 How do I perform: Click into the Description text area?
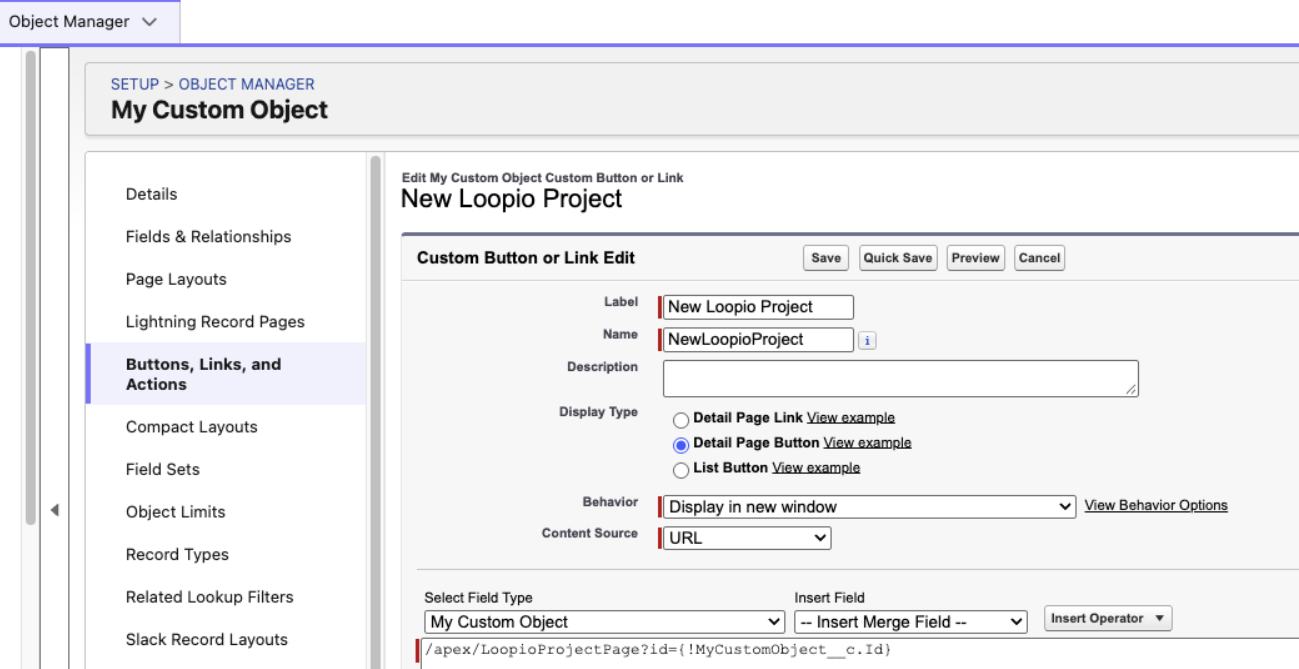pos(900,379)
